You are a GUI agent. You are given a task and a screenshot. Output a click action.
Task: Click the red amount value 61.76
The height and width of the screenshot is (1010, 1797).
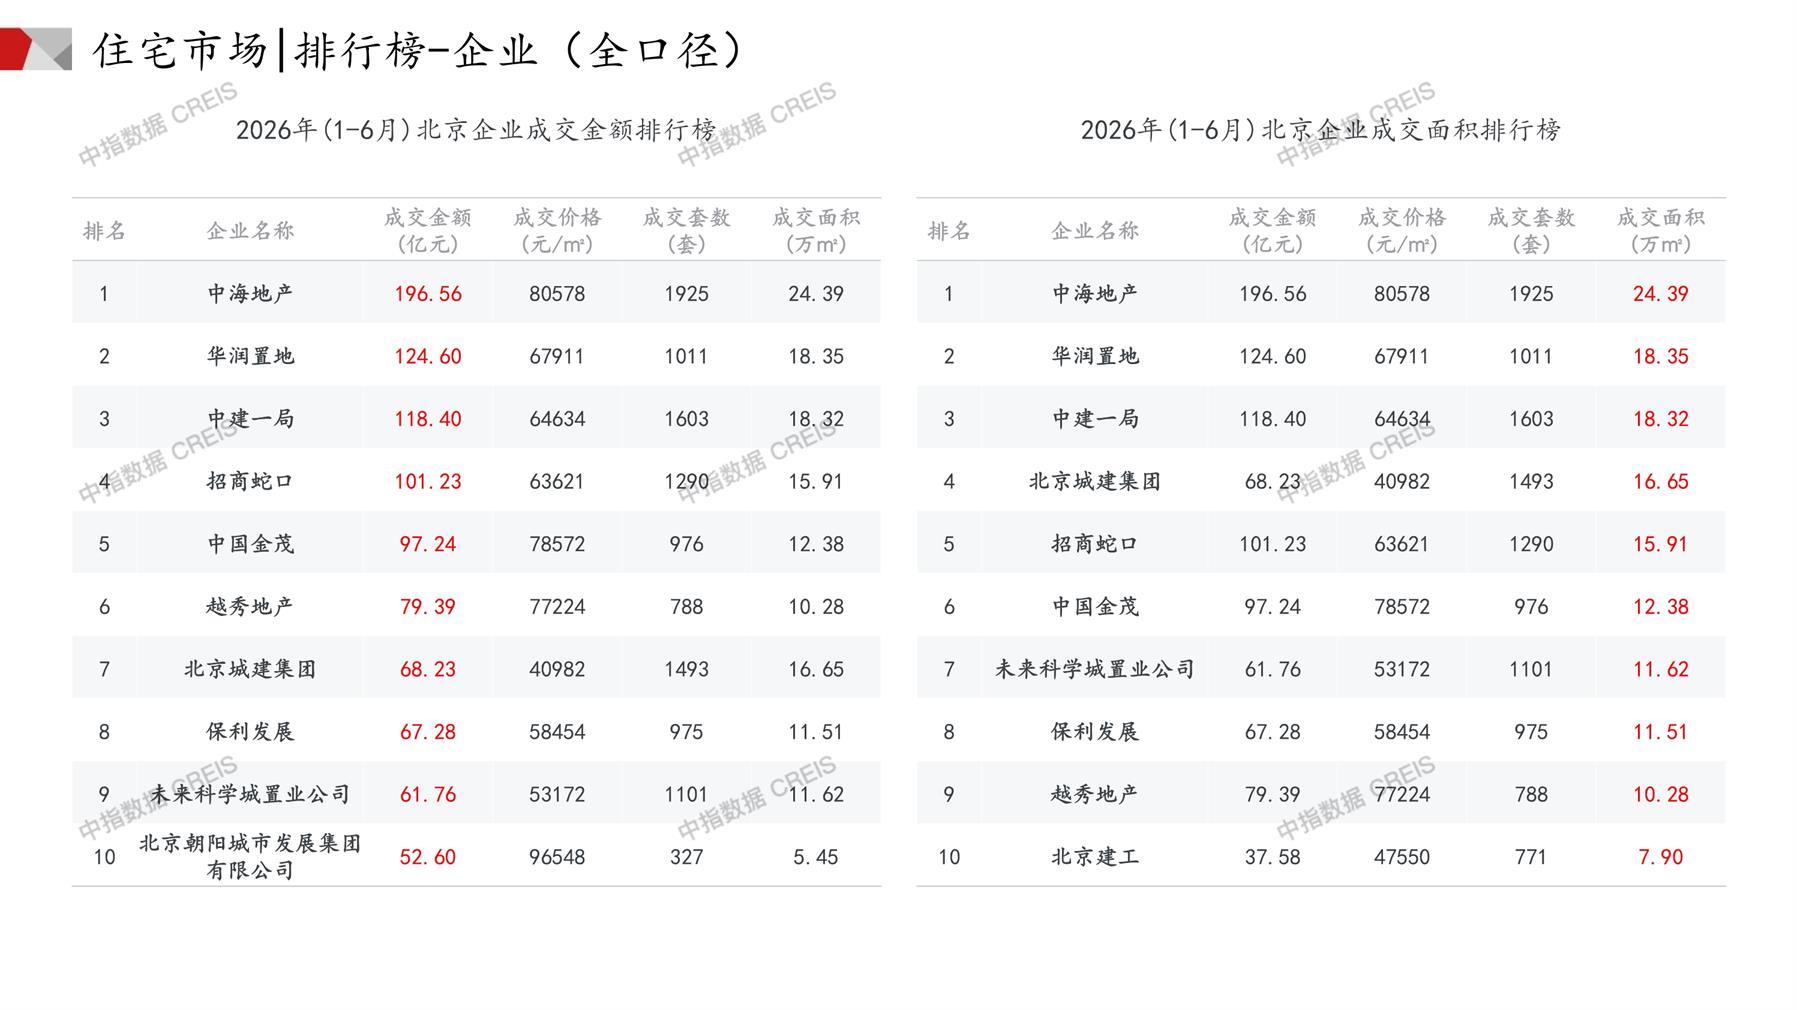tap(428, 795)
